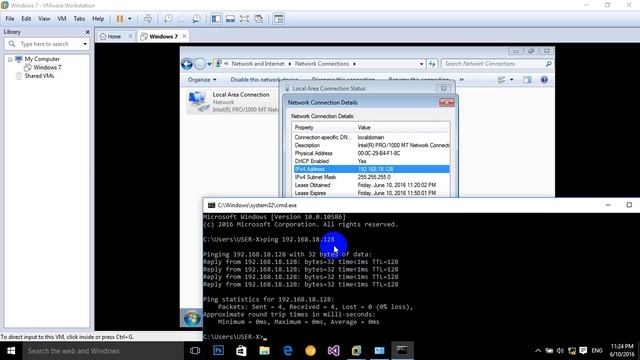Collapse the My Computer tree node

coord(10,59)
